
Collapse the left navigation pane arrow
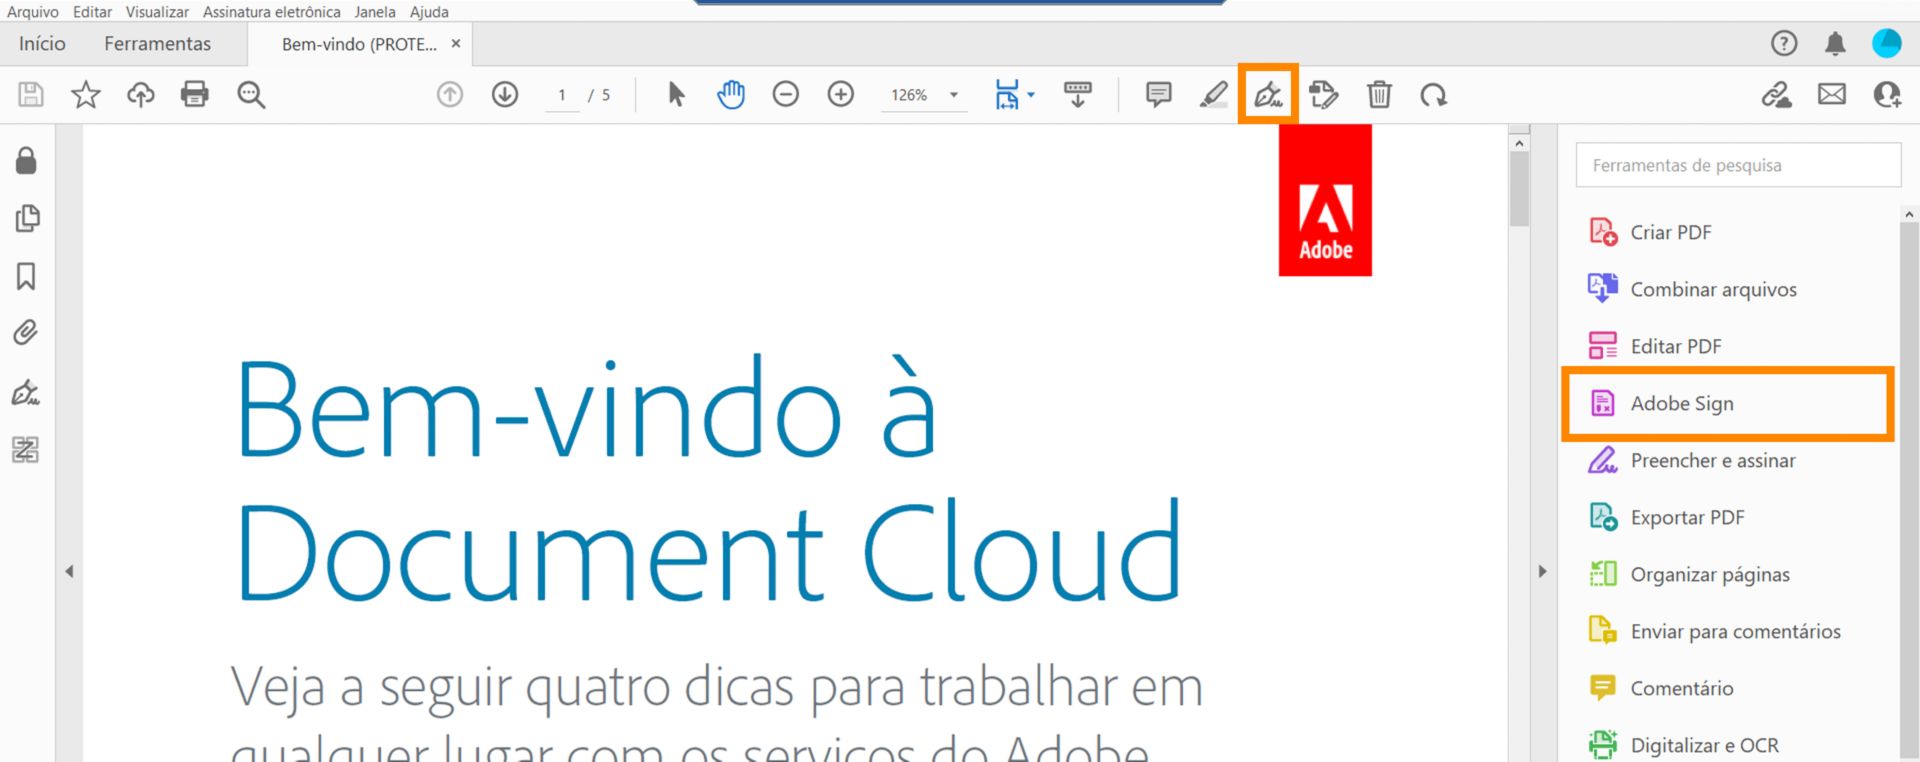(x=69, y=572)
